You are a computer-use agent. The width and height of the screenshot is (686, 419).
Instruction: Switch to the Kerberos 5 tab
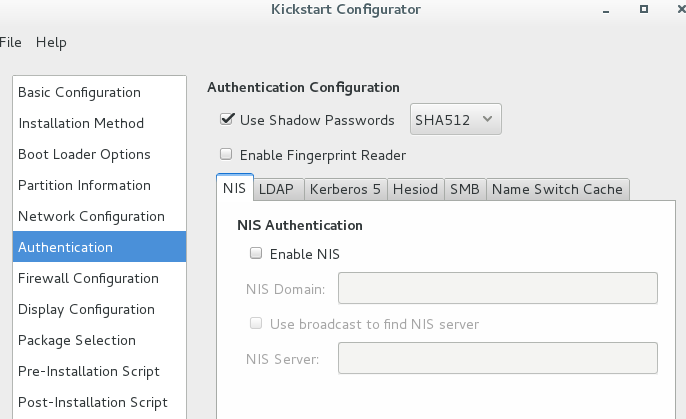pyautogui.click(x=346, y=189)
